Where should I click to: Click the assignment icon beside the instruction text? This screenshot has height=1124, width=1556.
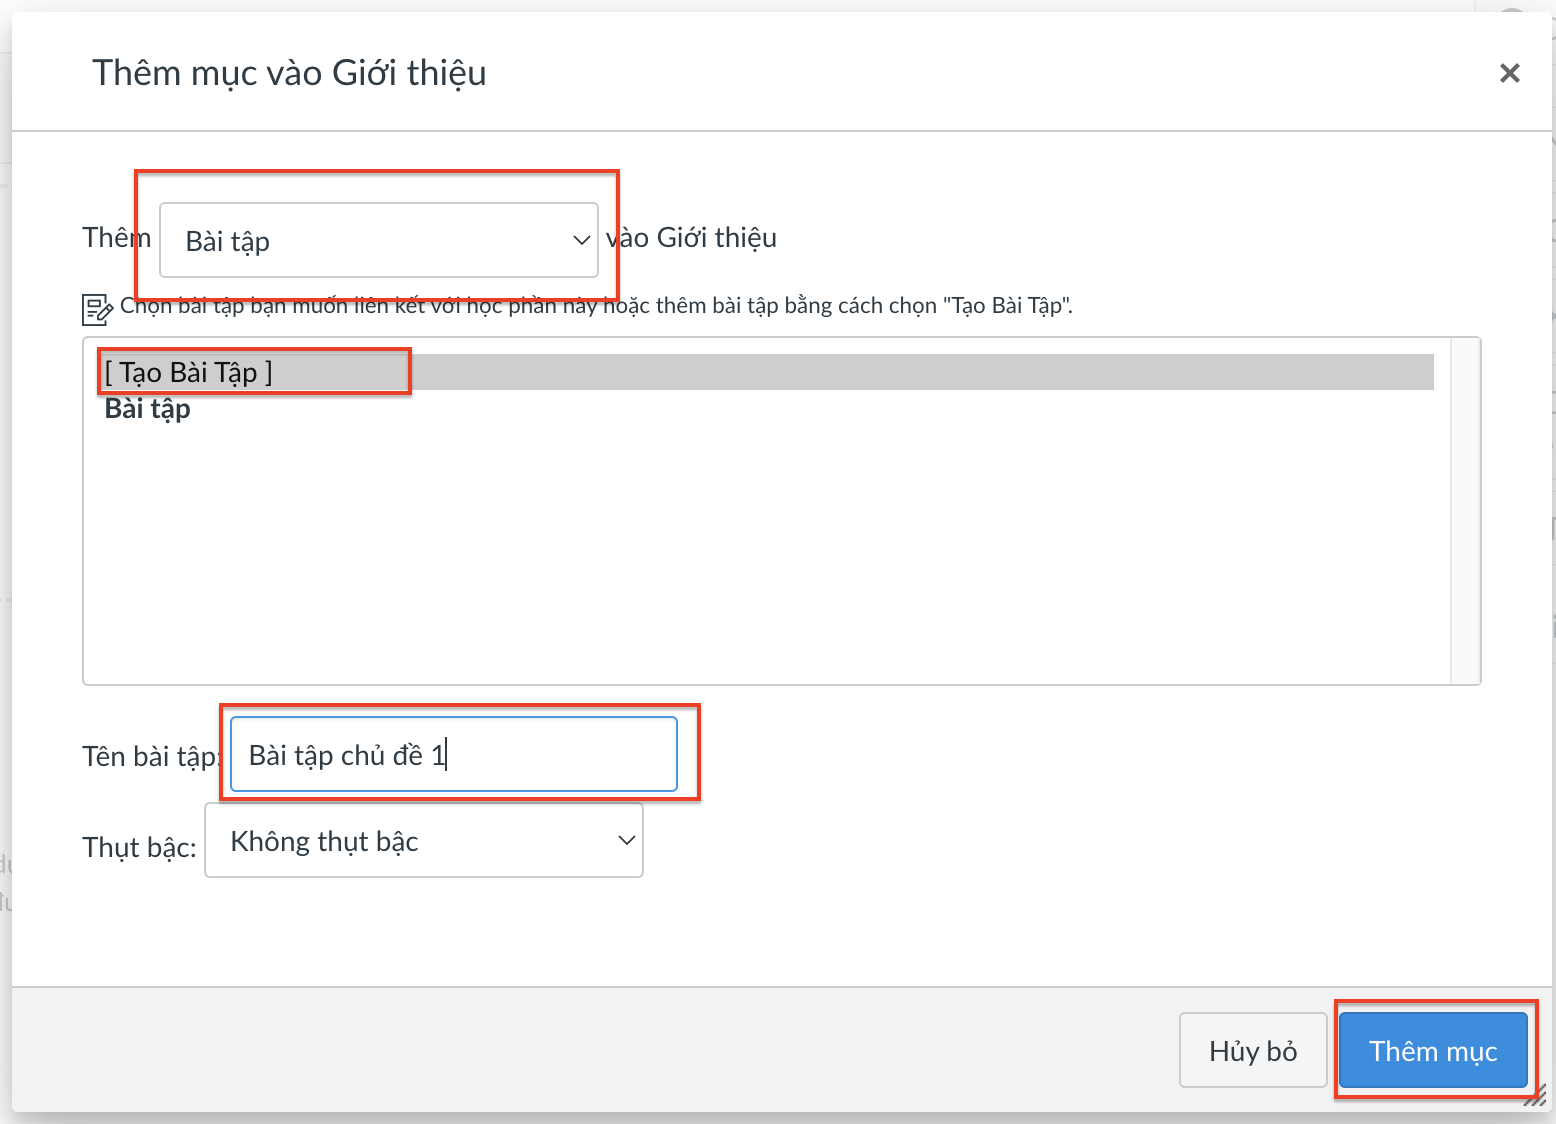[97, 309]
